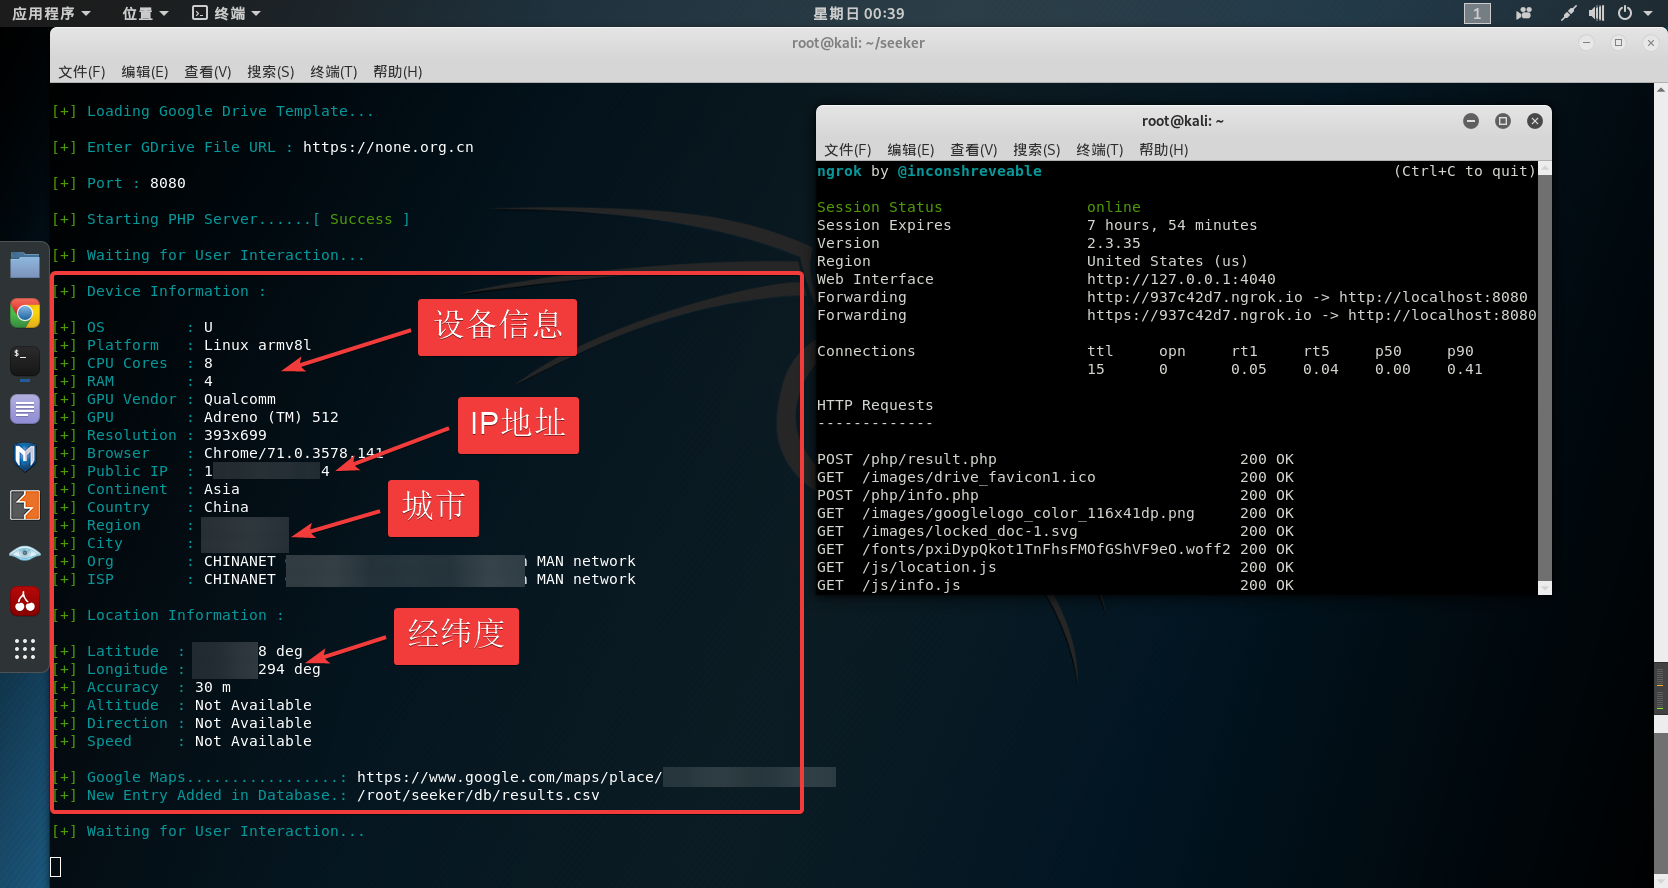The width and height of the screenshot is (1668, 888).
Task: Open the volume indicator in top bar
Action: pyautogui.click(x=1596, y=13)
